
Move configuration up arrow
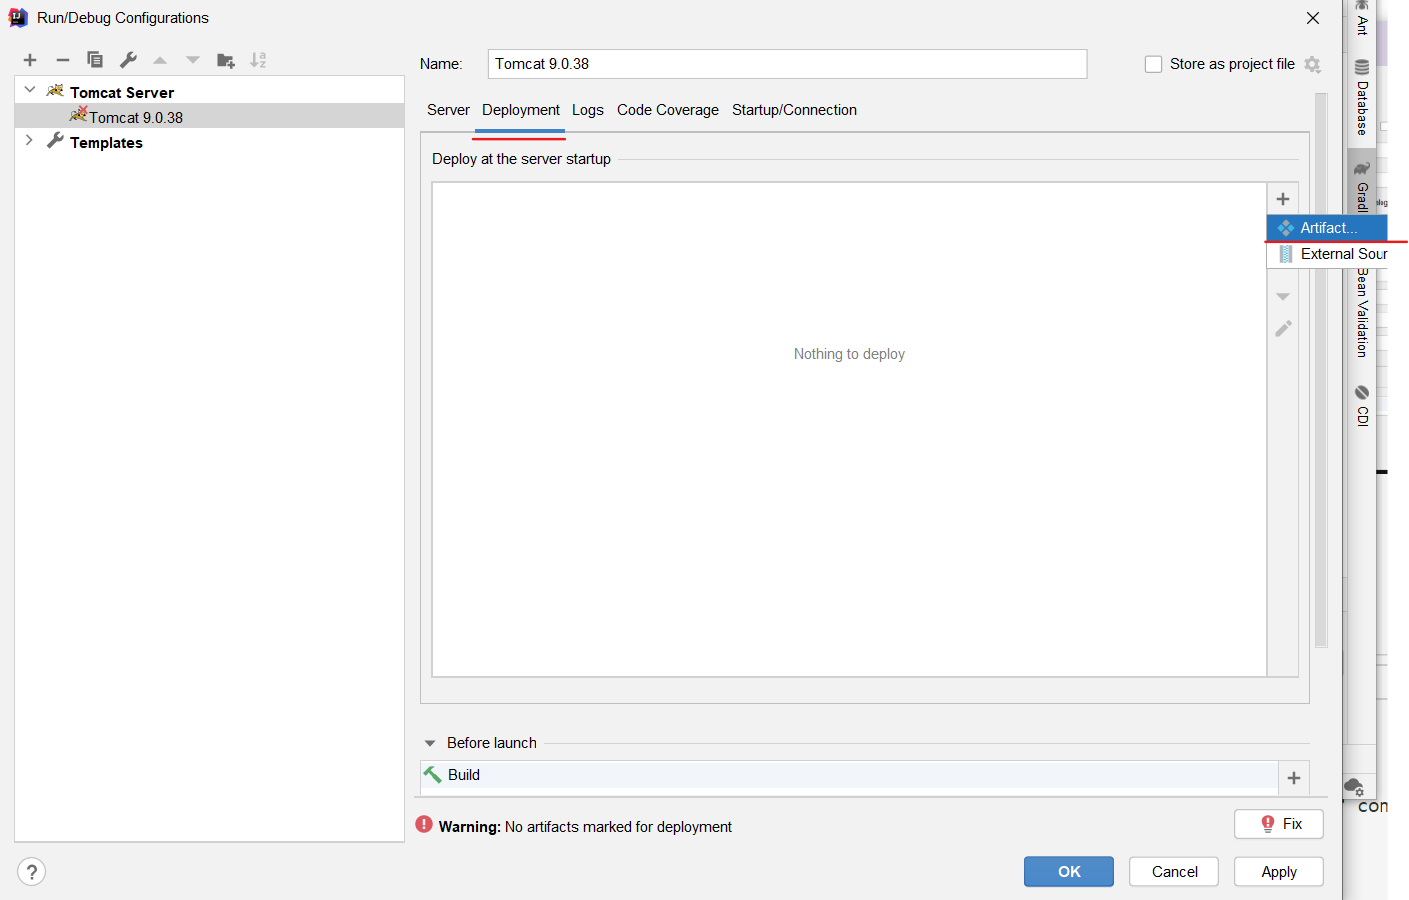[x=160, y=60]
